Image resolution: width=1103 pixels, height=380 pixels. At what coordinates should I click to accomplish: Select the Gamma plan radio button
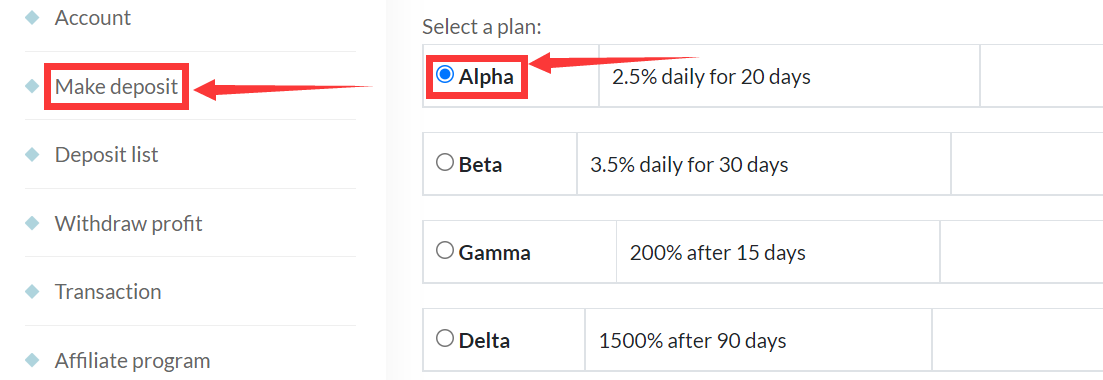pos(445,250)
